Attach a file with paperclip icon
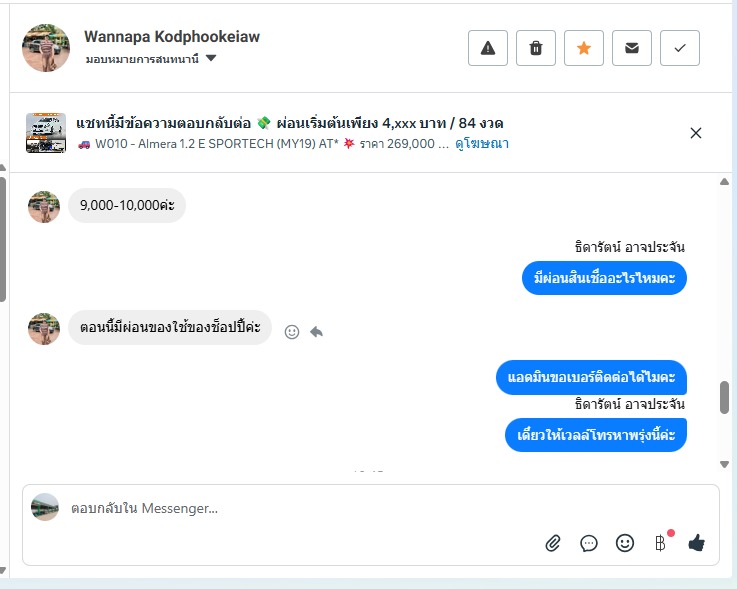 [553, 543]
